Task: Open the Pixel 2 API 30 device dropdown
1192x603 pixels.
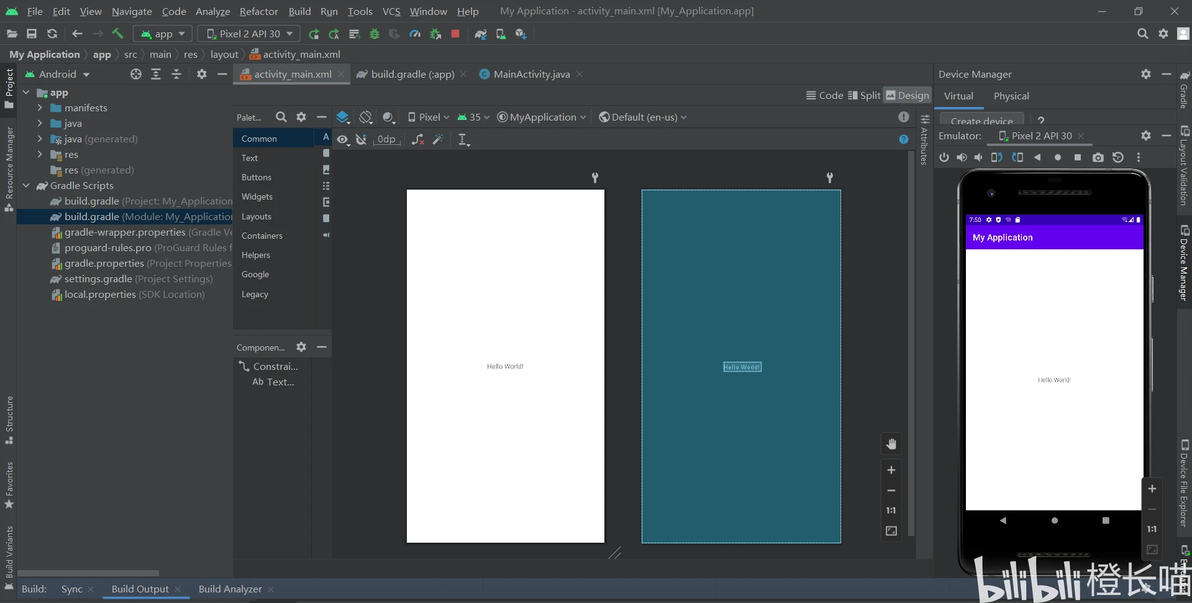Action: point(249,34)
